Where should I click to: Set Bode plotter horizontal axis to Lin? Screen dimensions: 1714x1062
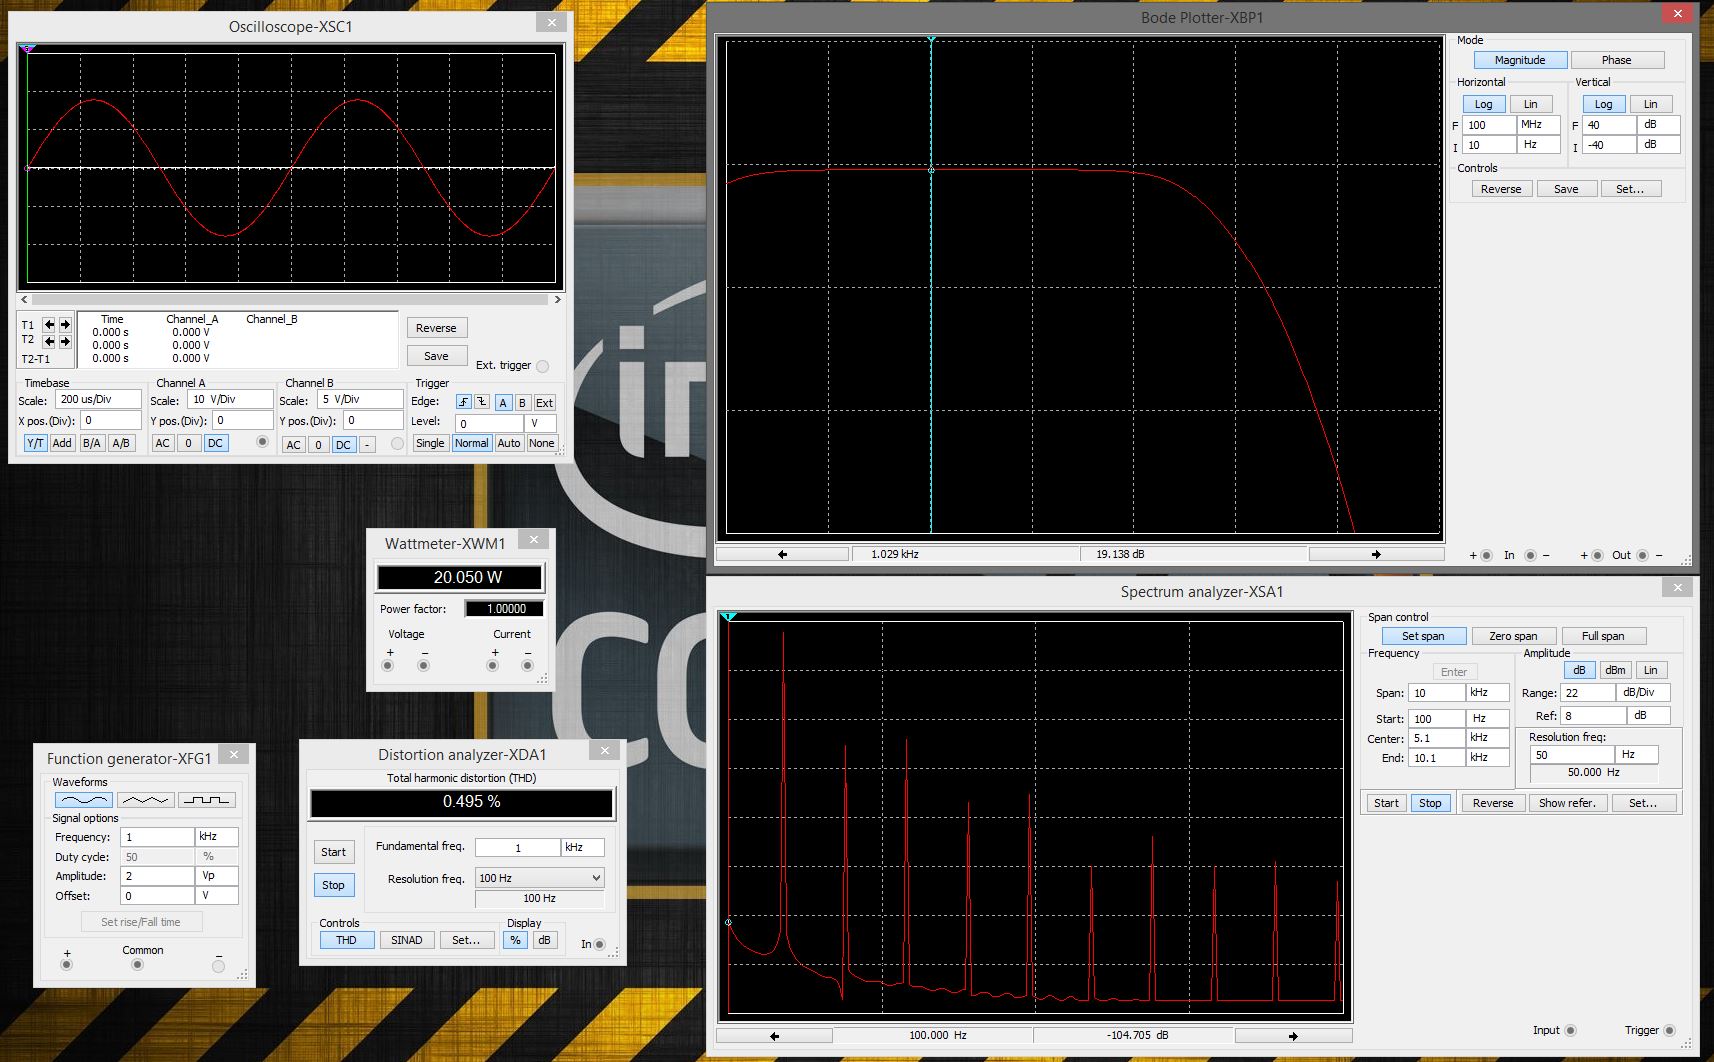click(1530, 104)
